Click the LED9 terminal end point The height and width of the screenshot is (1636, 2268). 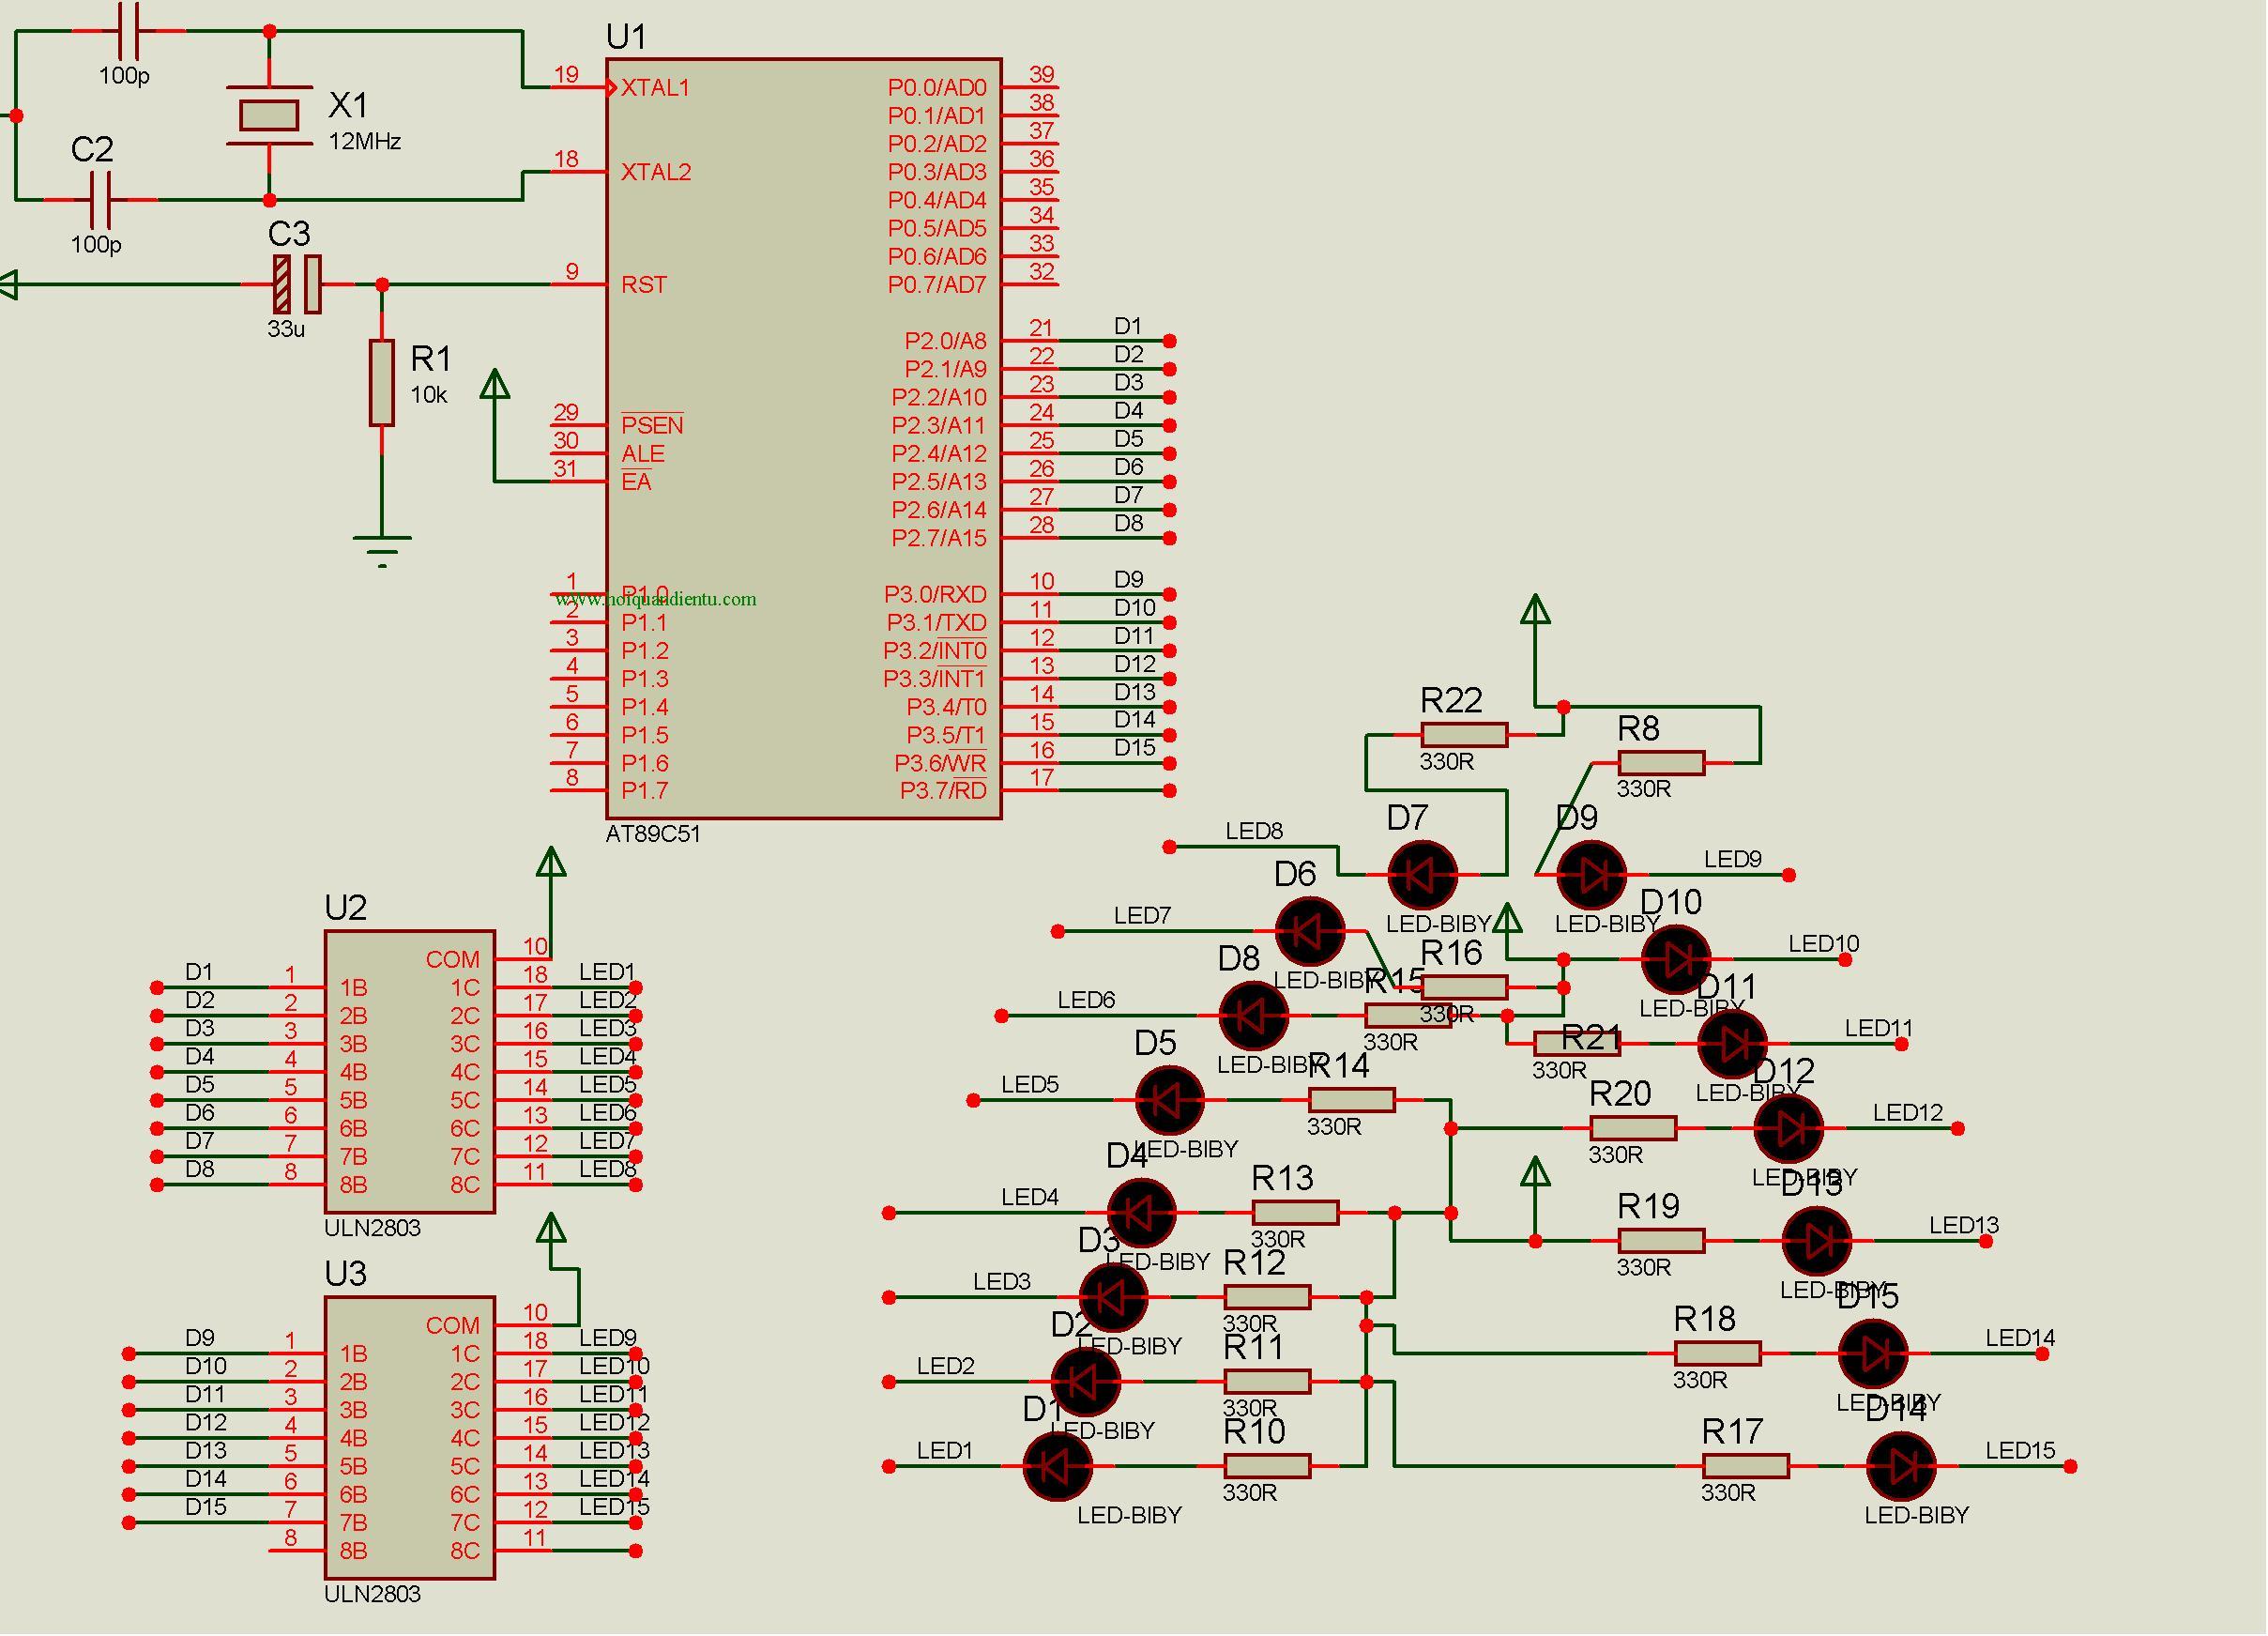pyautogui.click(x=1790, y=876)
